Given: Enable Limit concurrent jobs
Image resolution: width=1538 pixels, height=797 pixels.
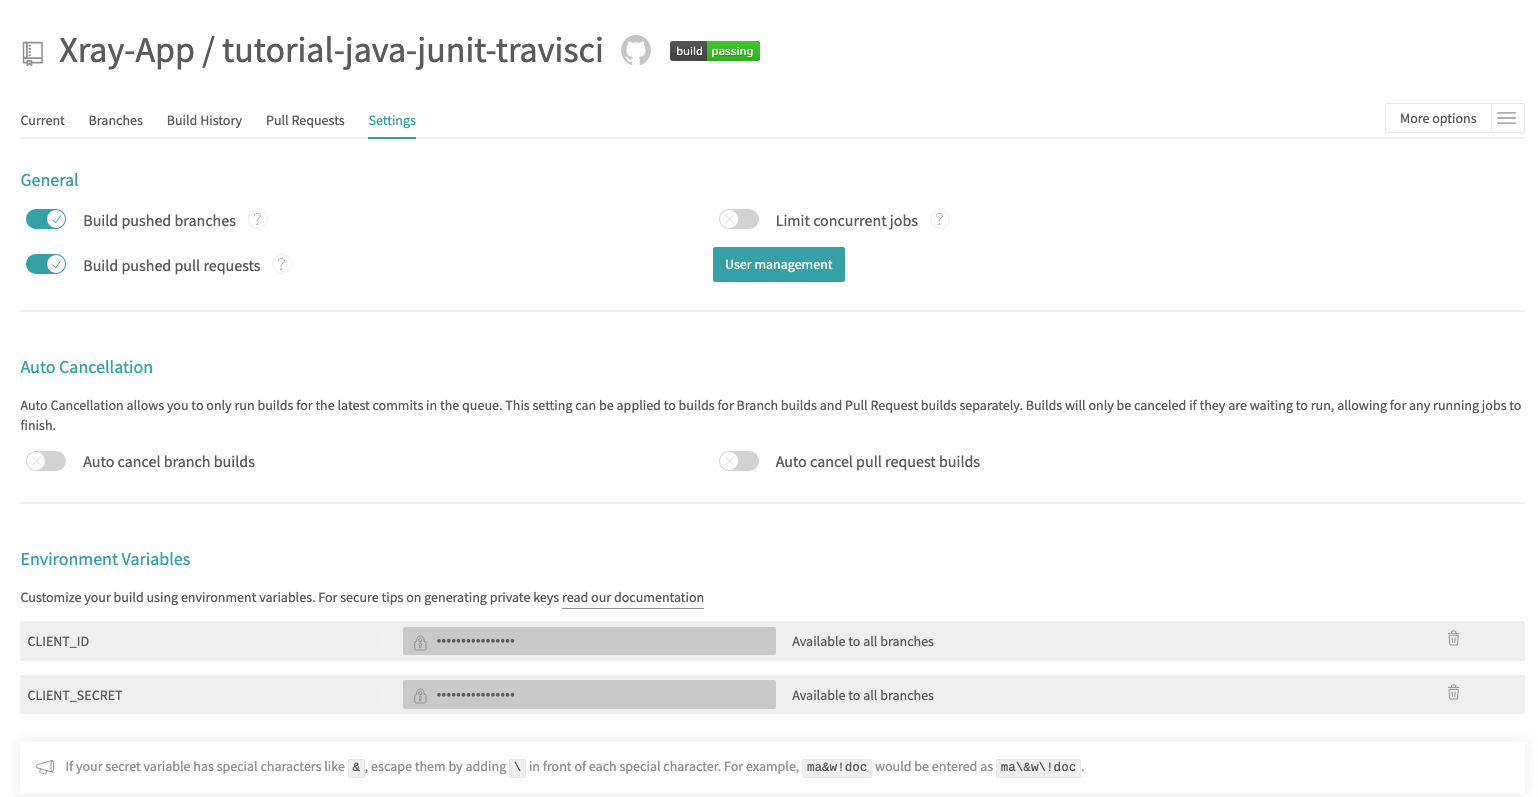Looking at the screenshot, I should point(739,219).
